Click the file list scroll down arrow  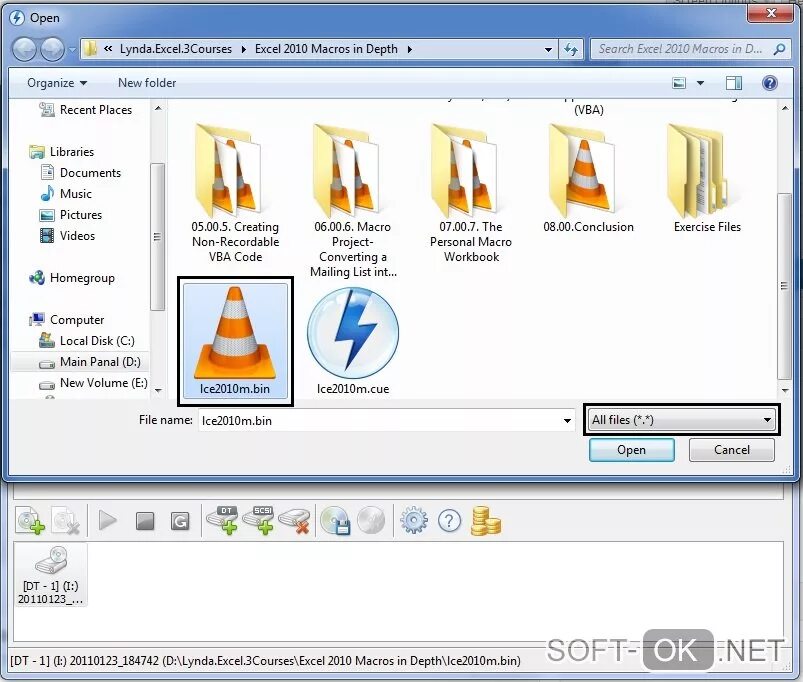(x=785, y=391)
